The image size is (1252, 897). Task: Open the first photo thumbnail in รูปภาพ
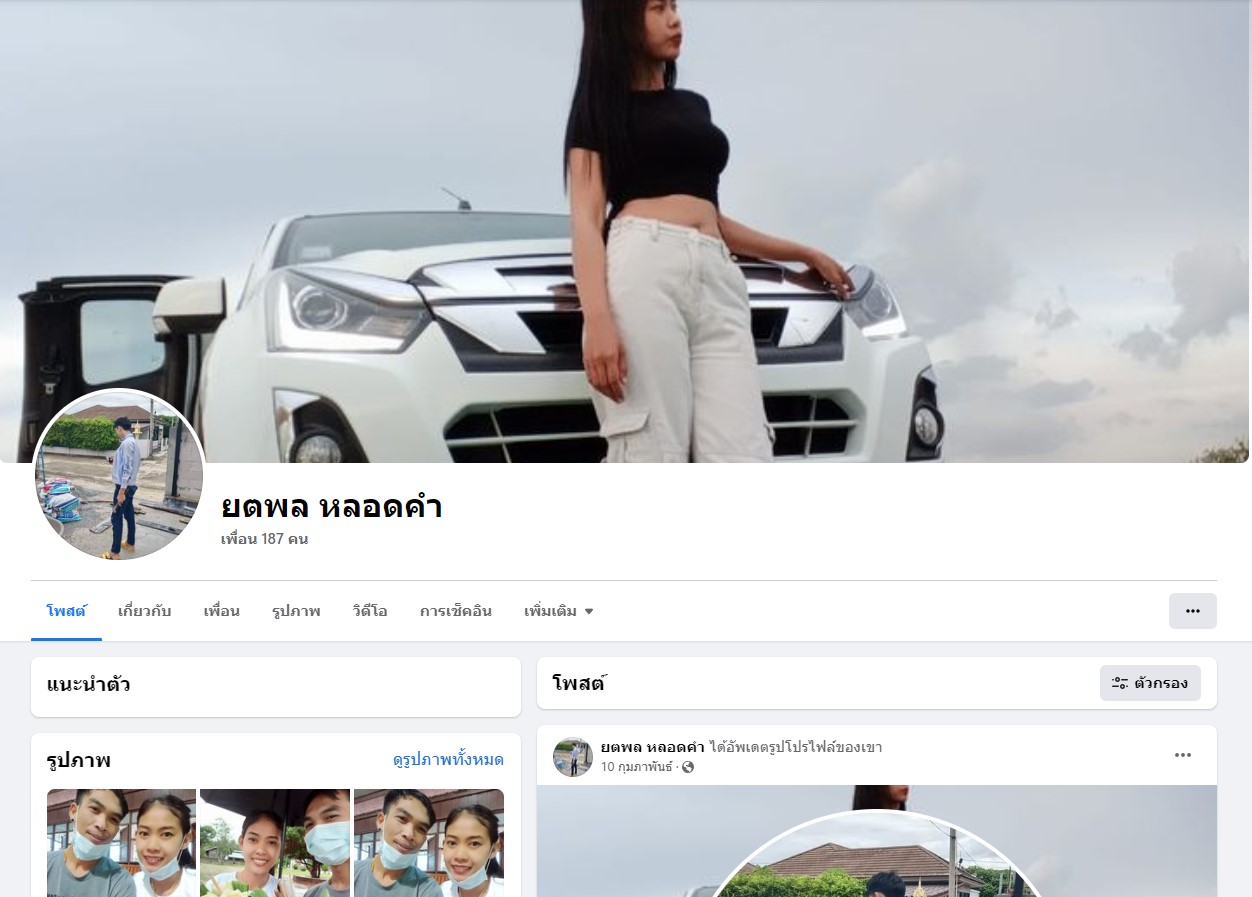tap(121, 843)
